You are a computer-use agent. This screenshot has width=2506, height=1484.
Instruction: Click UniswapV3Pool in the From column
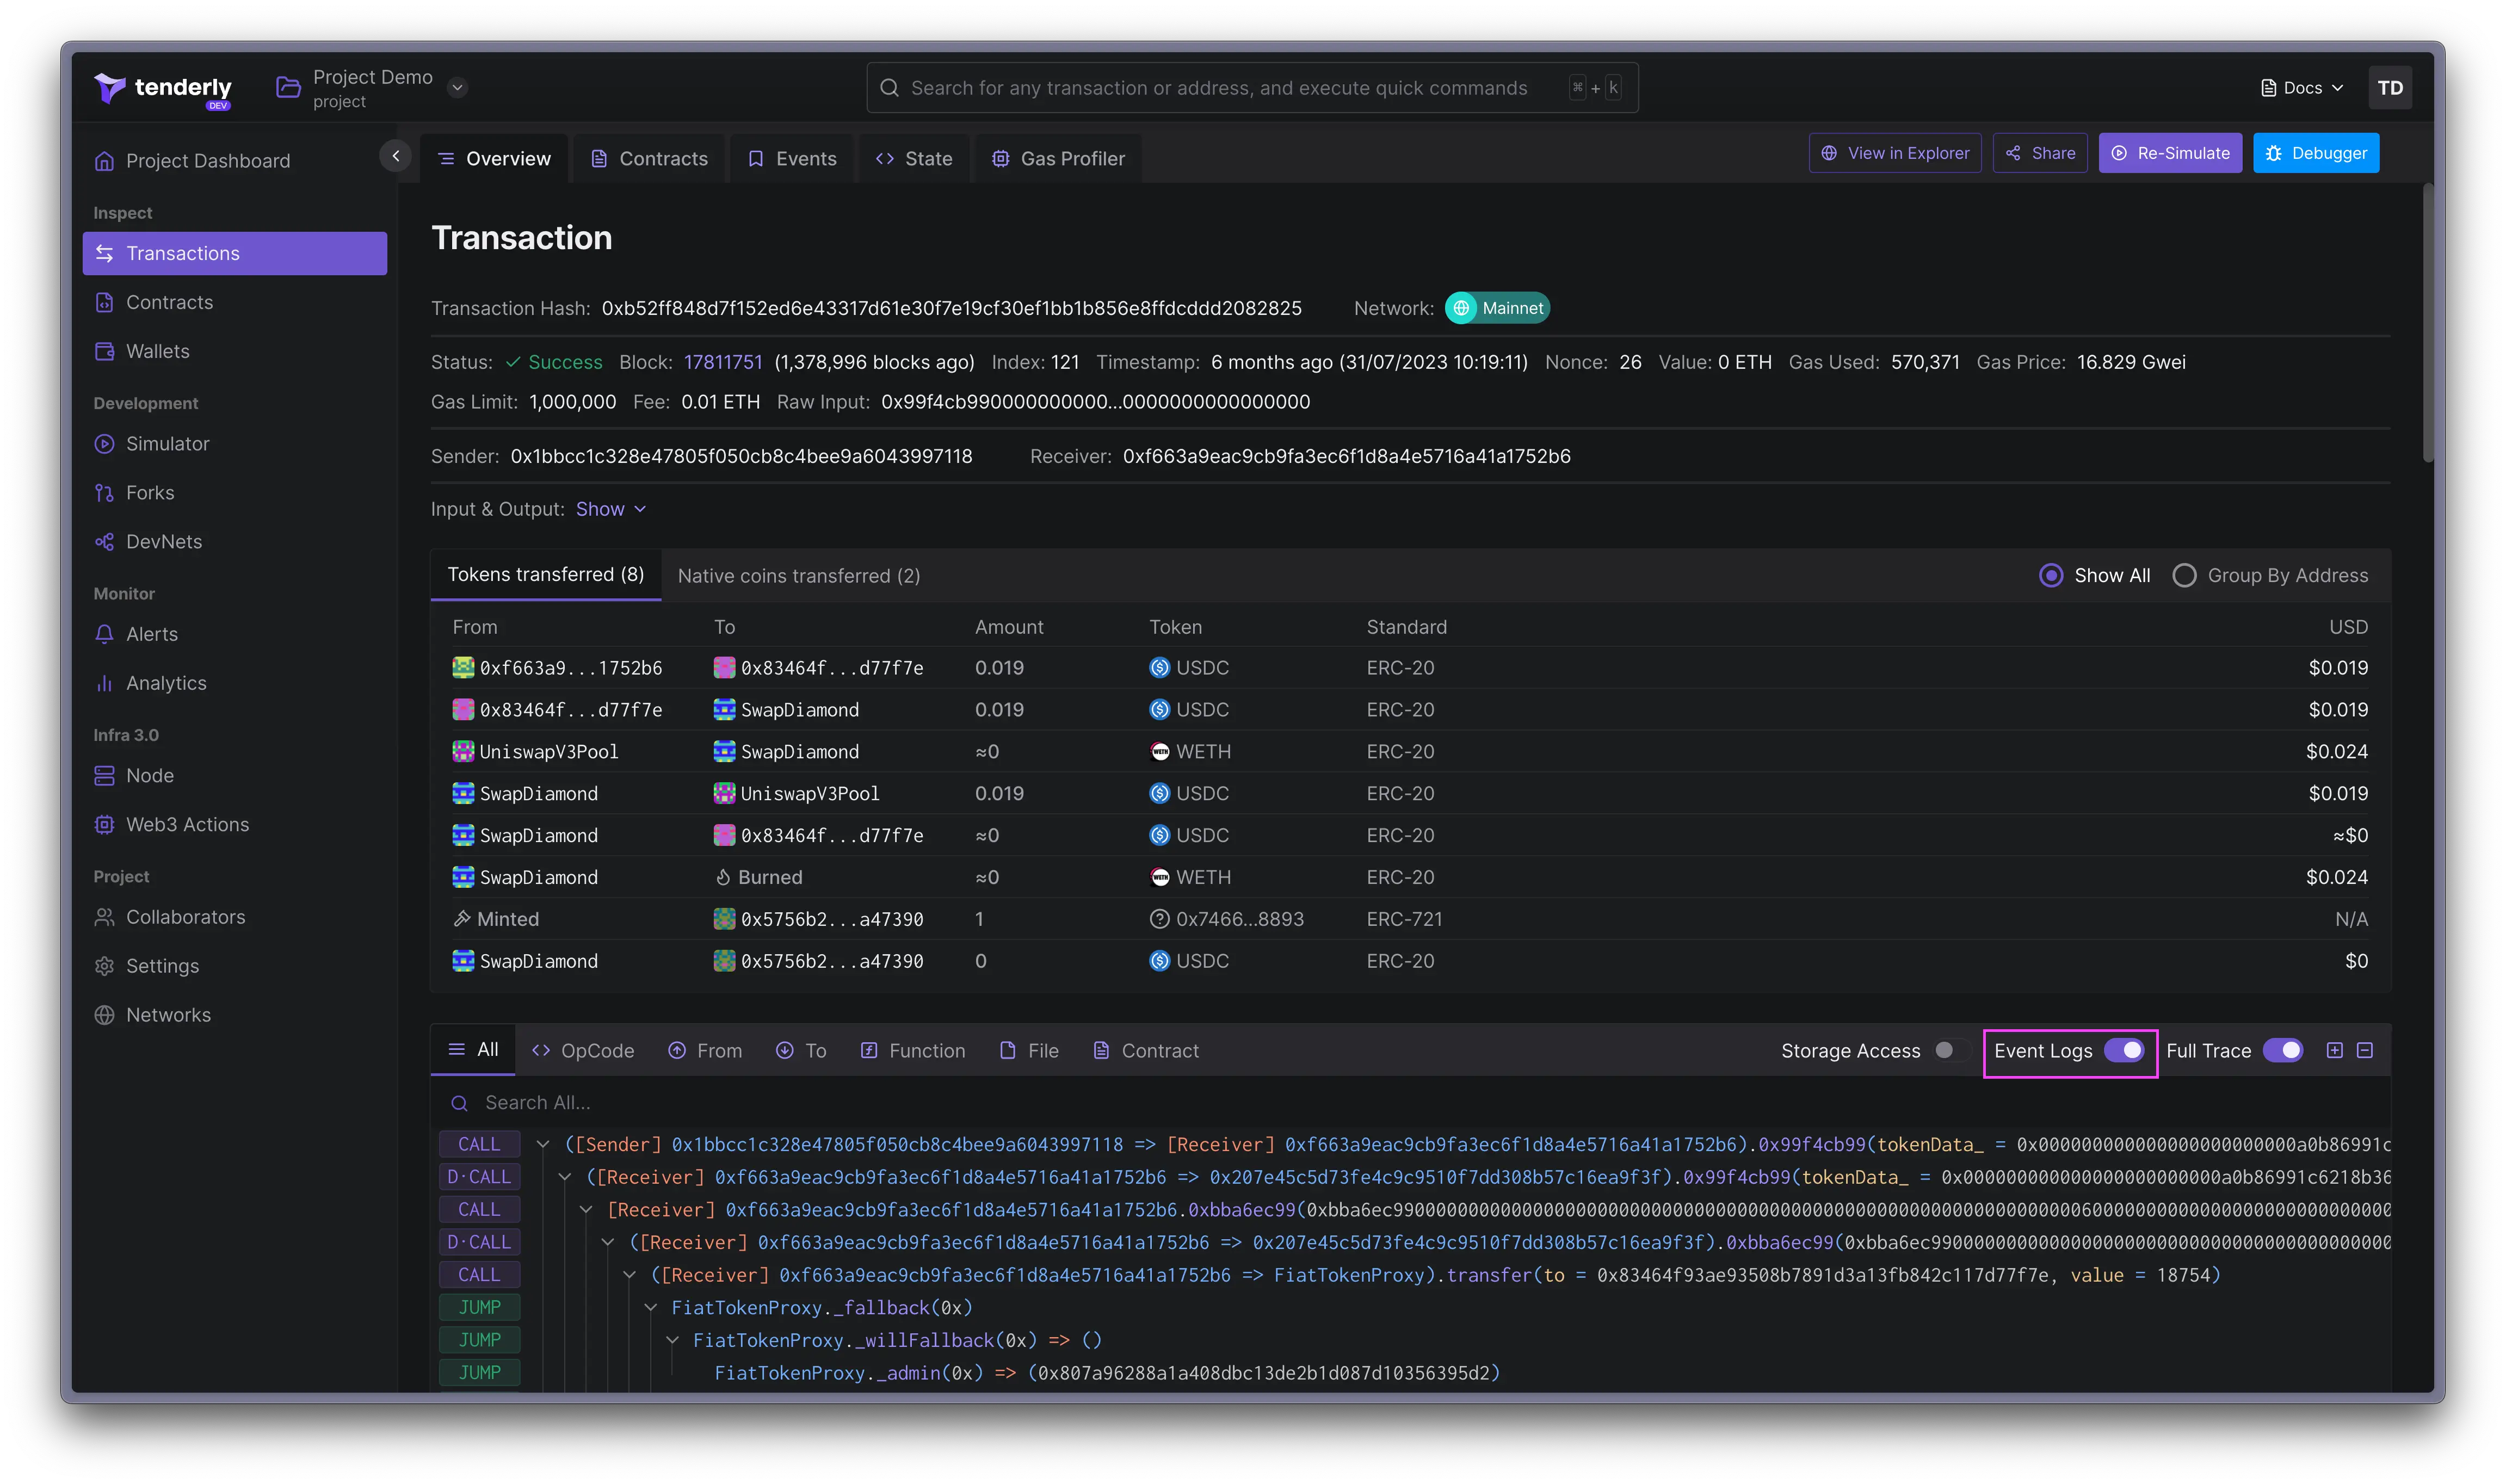click(x=536, y=751)
